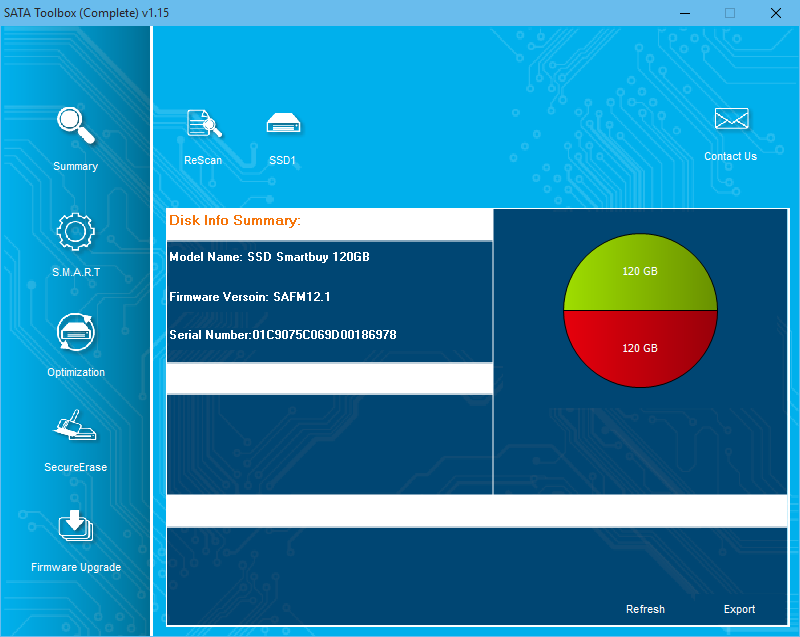The width and height of the screenshot is (800, 637).
Task: Click the Disk Info Summary heading
Action: pos(235,220)
